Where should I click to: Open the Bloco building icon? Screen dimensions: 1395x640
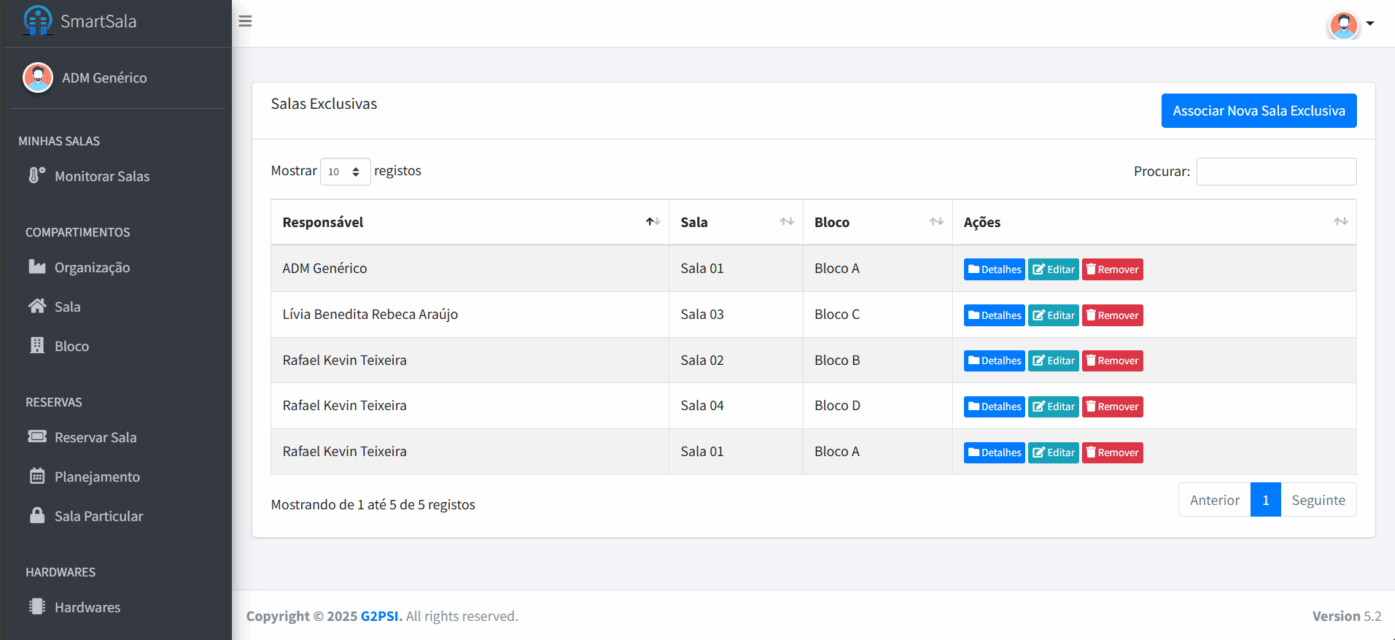(x=37, y=346)
